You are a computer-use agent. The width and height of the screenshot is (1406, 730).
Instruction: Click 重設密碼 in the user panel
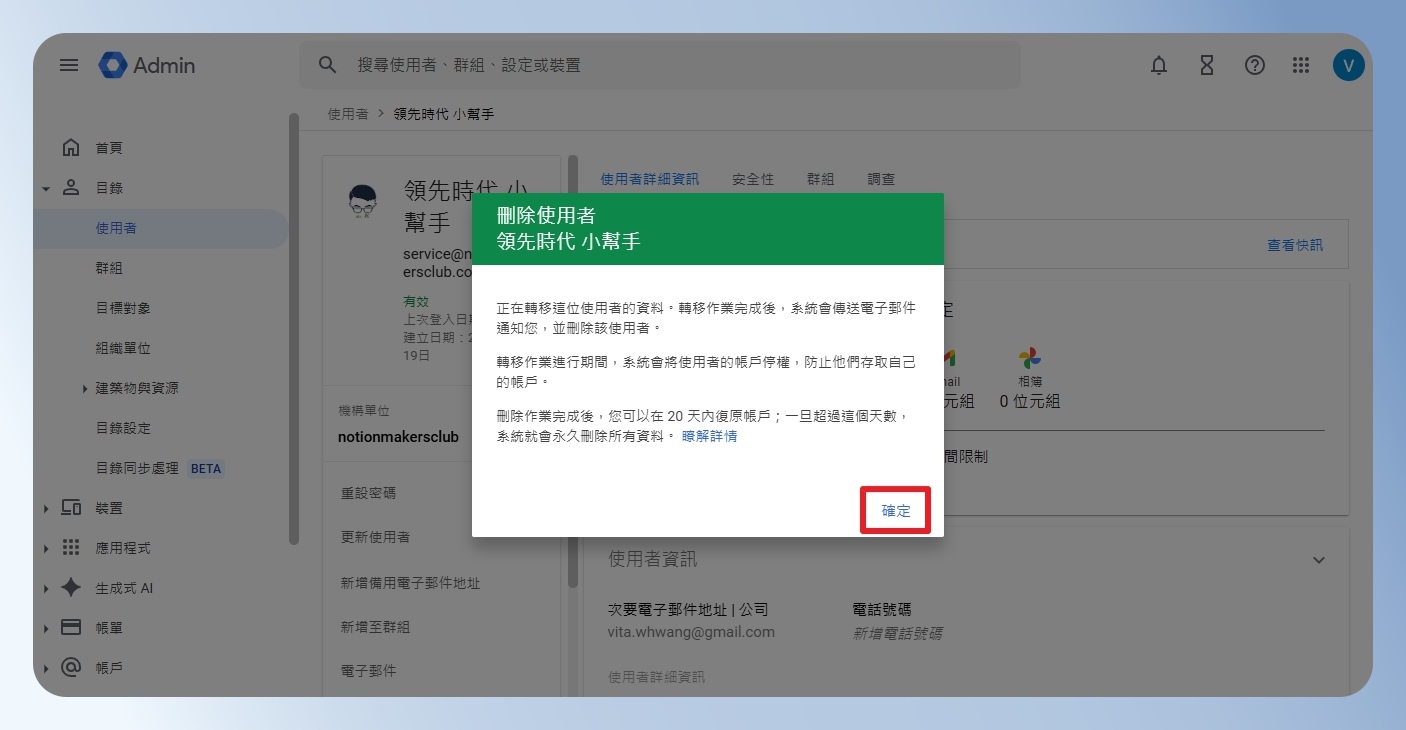click(x=368, y=493)
